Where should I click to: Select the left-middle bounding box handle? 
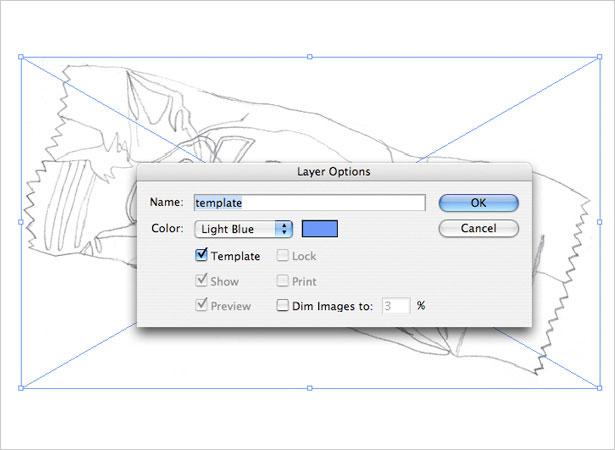coord(21,222)
